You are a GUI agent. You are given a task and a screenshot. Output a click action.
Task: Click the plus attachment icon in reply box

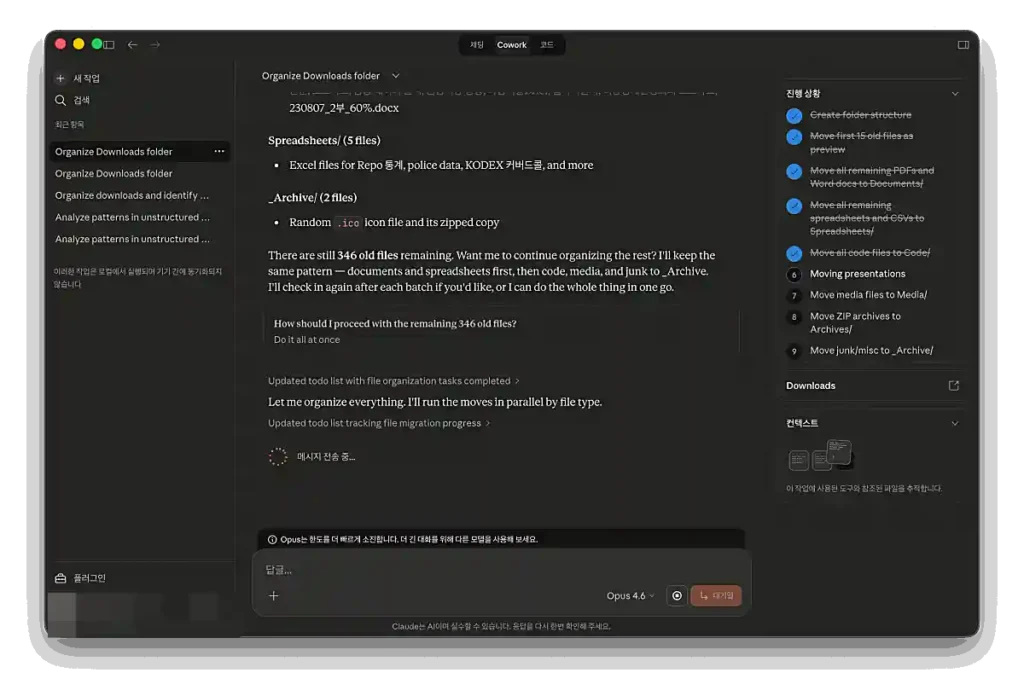tap(274, 596)
